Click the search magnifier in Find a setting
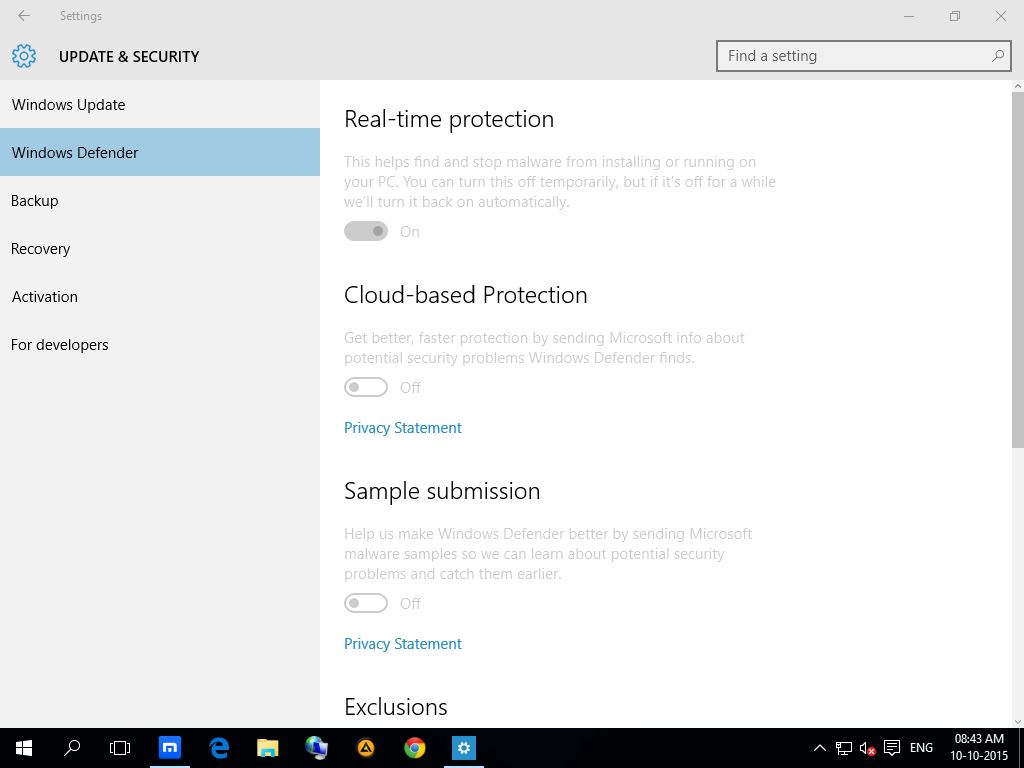The height and width of the screenshot is (768, 1024). coord(997,56)
